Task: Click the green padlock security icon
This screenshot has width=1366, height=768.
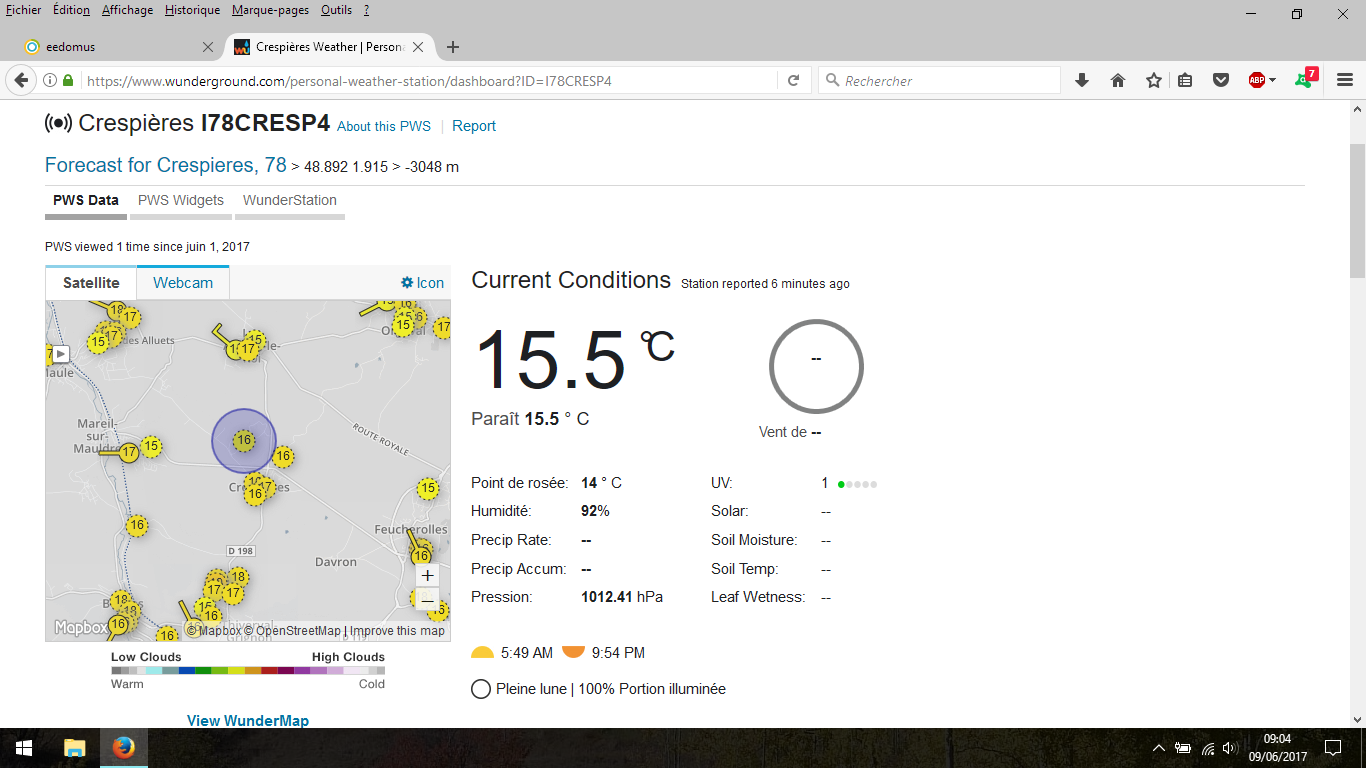Action: pyautogui.click(x=68, y=80)
